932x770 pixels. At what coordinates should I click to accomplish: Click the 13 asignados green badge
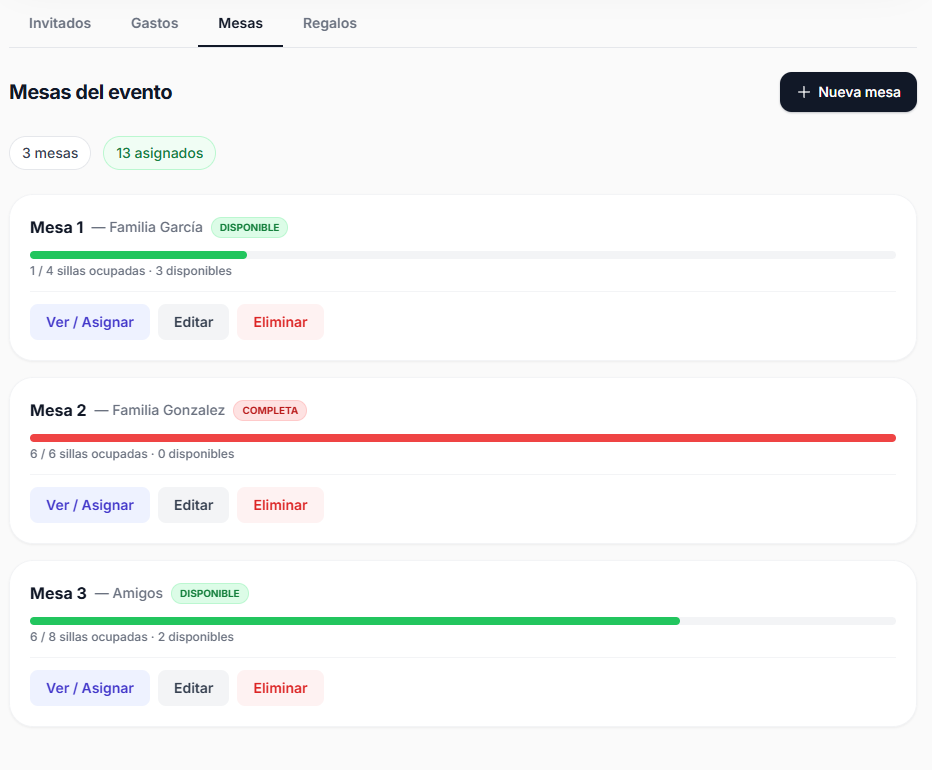[159, 153]
